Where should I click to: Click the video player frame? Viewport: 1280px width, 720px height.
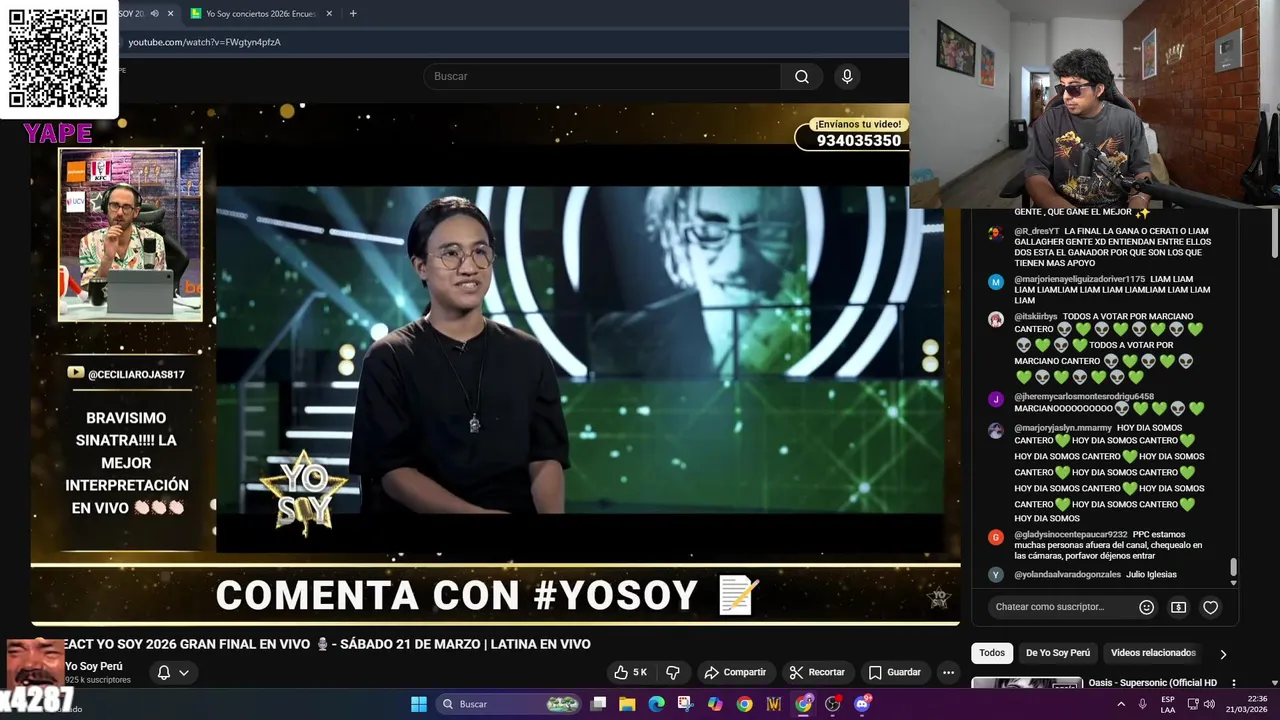495,362
